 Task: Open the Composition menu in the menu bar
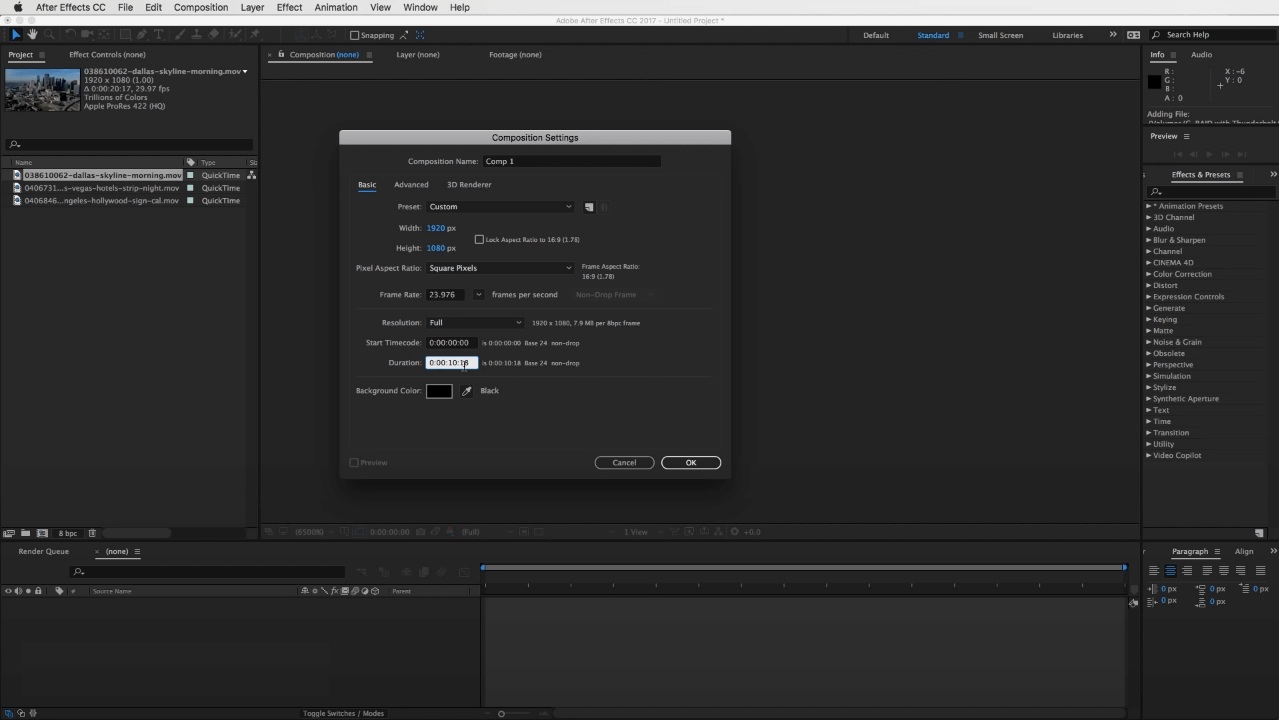tap(200, 7)
